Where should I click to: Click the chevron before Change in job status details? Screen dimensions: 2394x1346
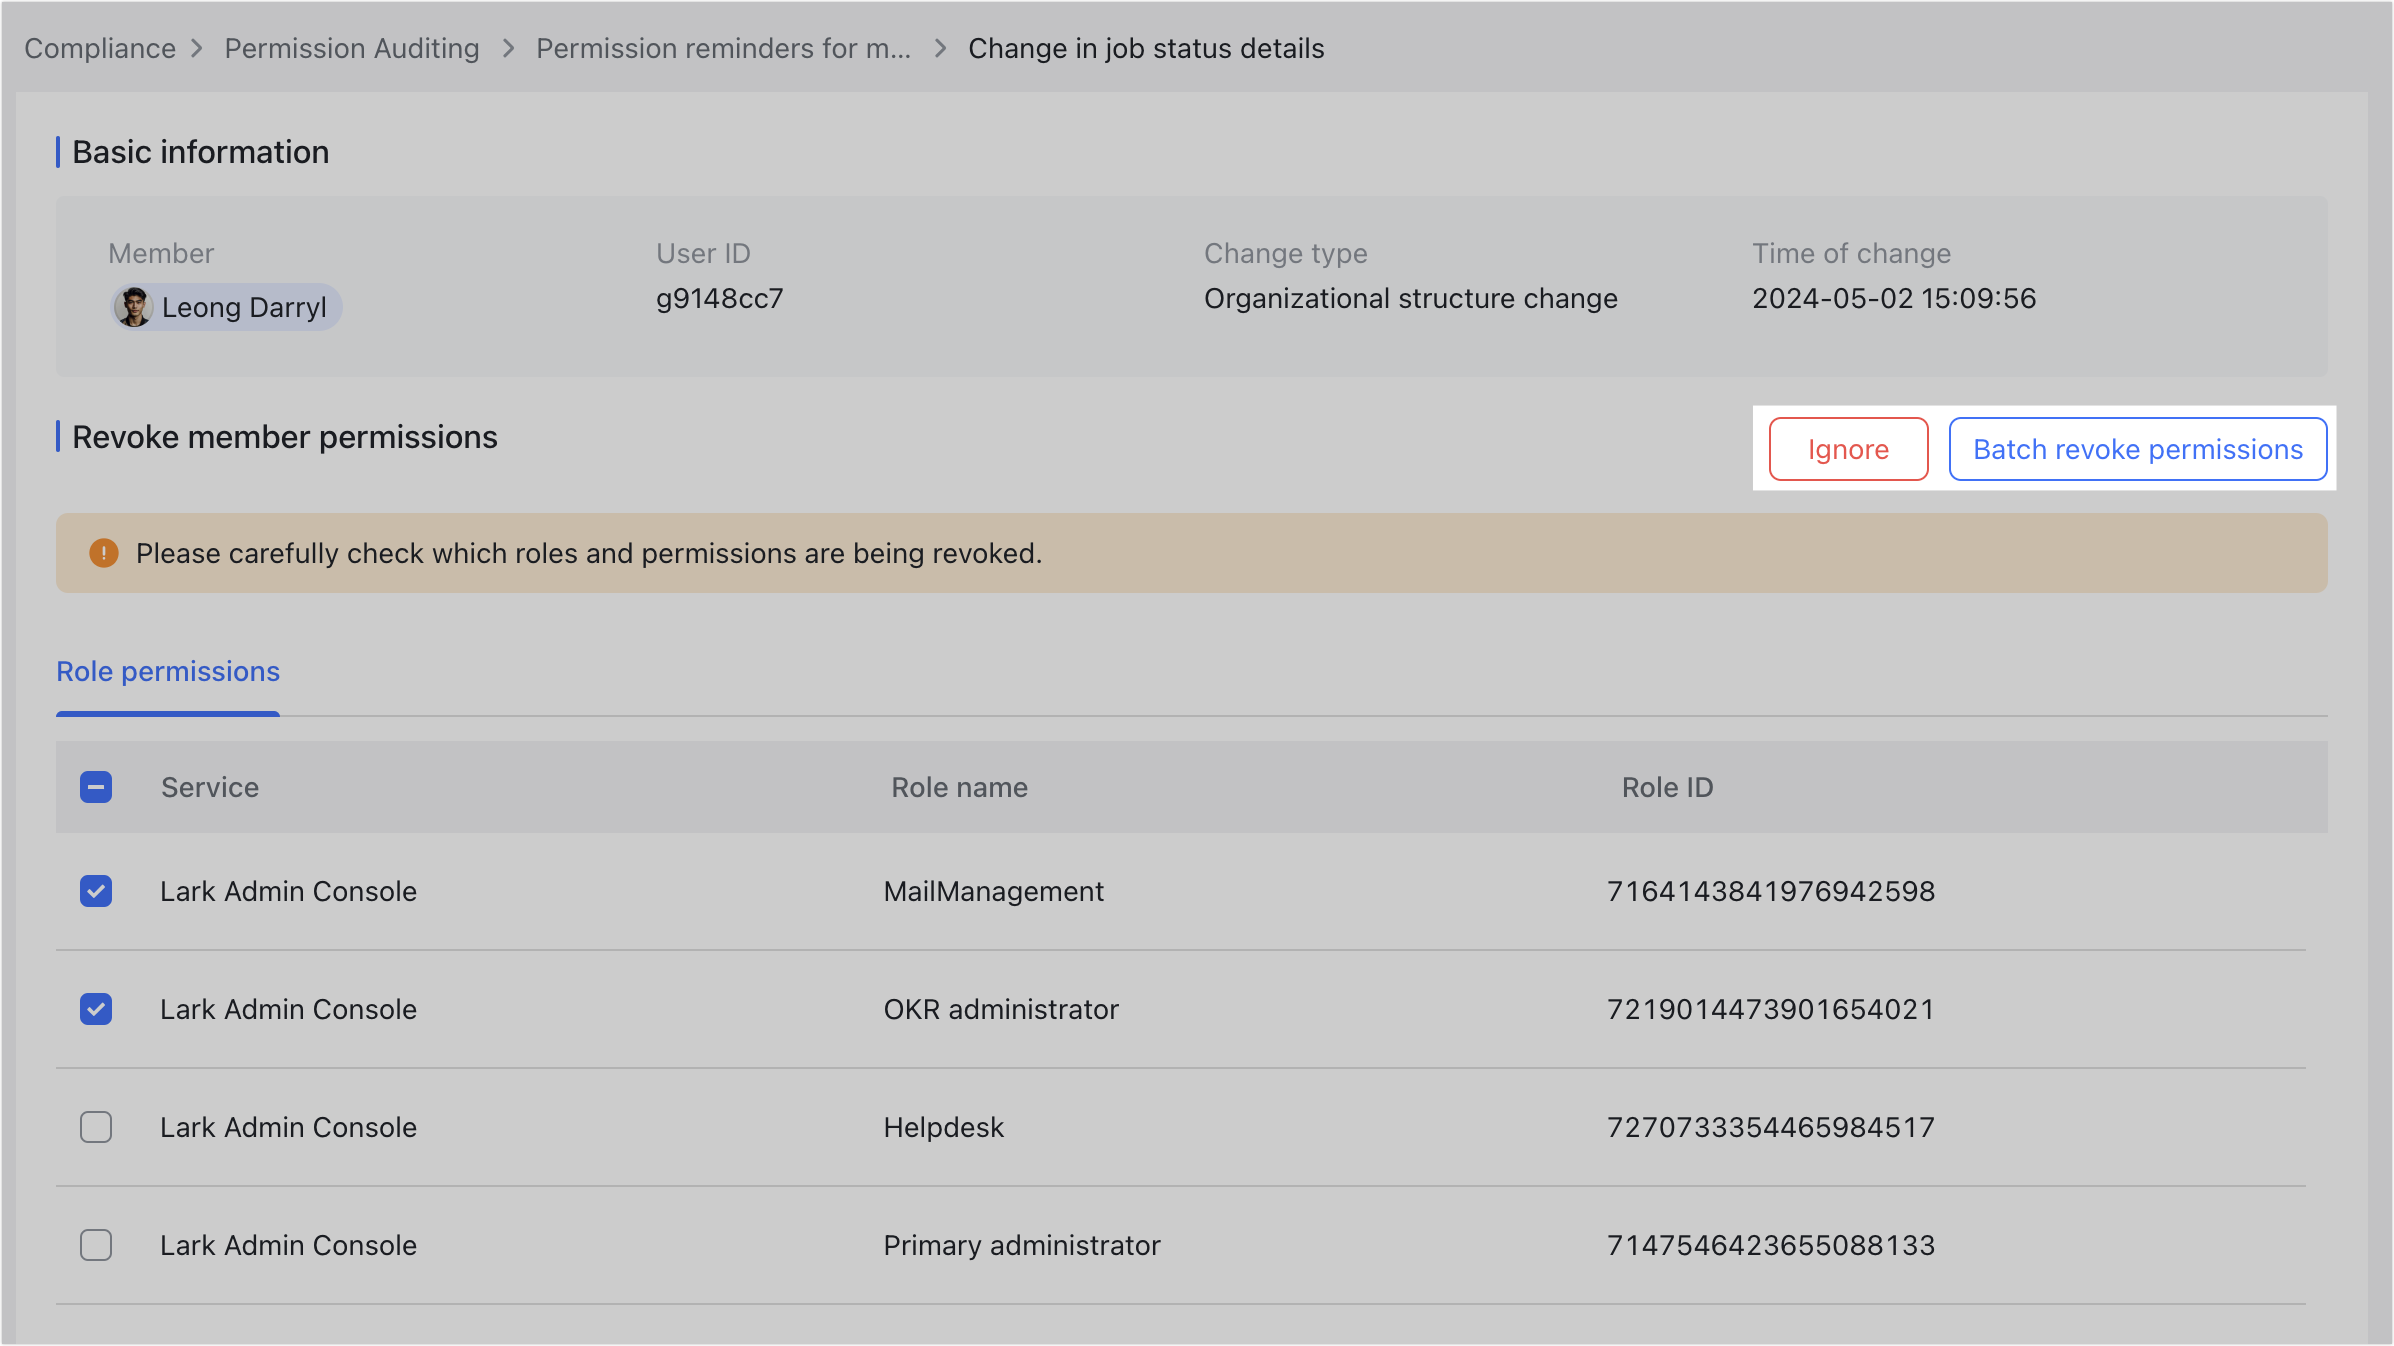(x=938, y=48)
